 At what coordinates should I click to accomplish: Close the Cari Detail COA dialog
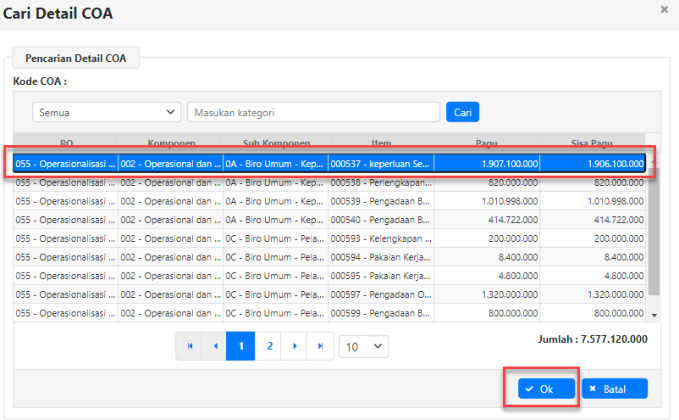click(664, 9)
